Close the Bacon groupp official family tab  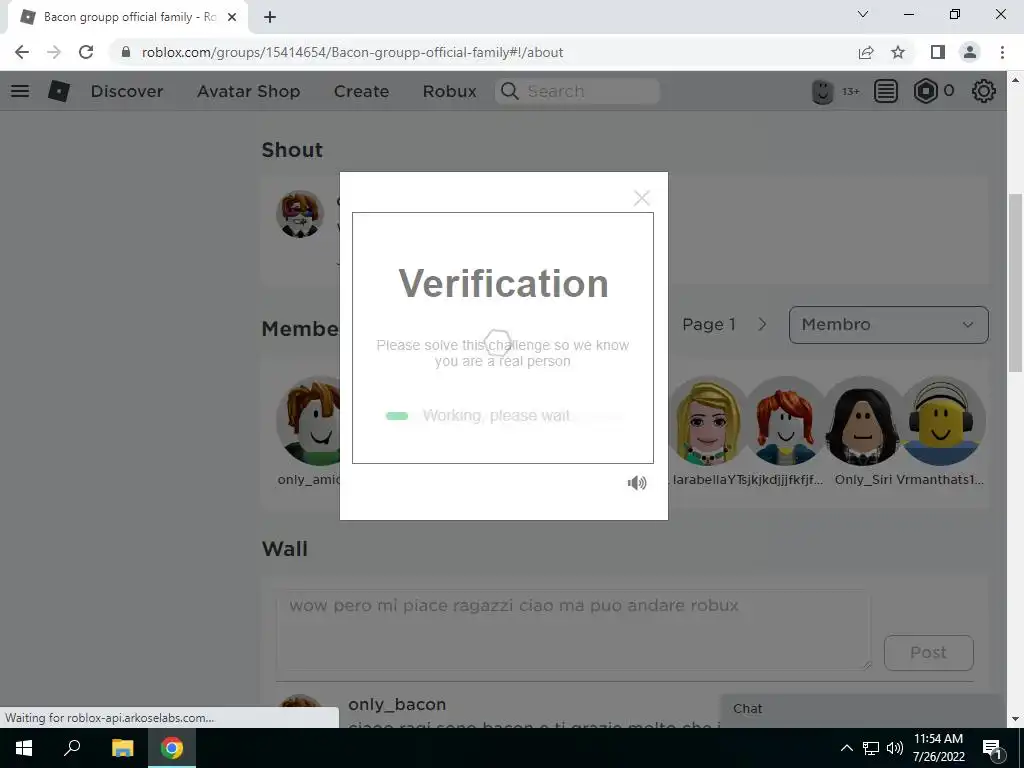pos(232,17)
